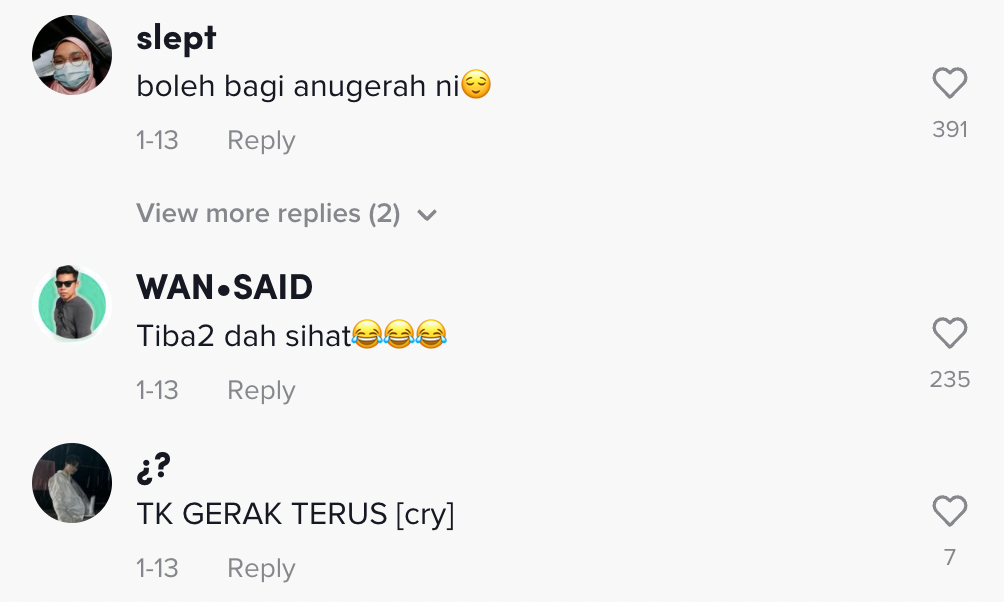This screenshot has width=1004, height=602.
Task: Like slept's comment with the heart icon
Action: (x=950, y=83)
